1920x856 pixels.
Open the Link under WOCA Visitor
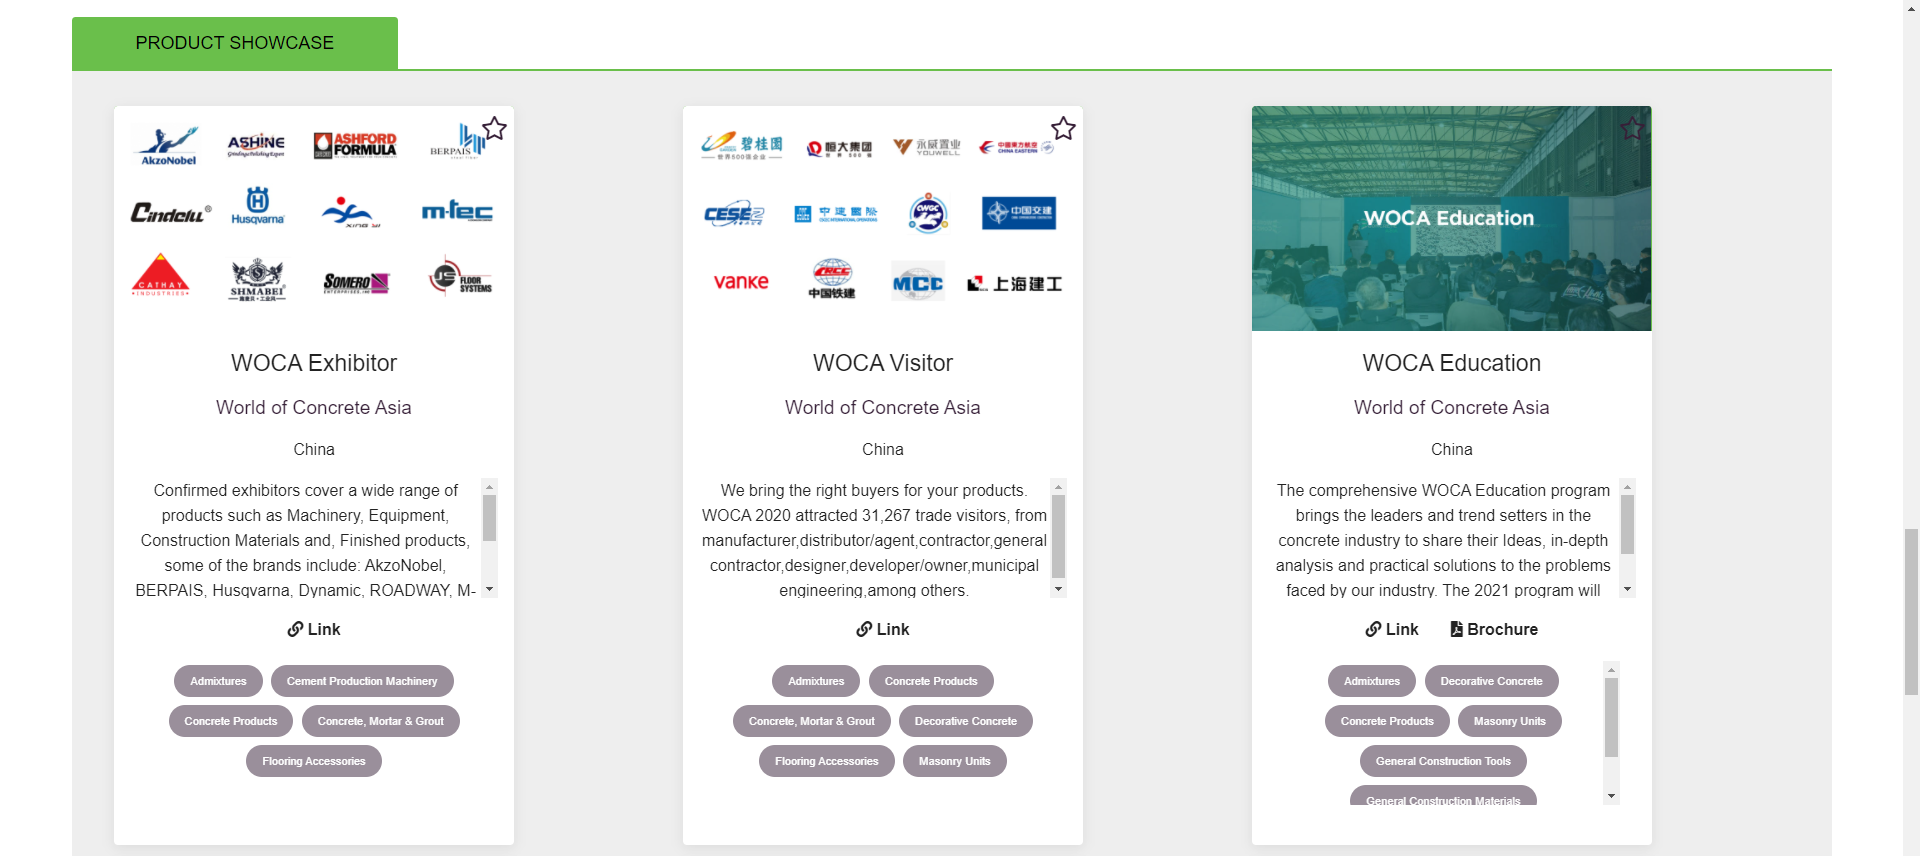click(883, 629)
